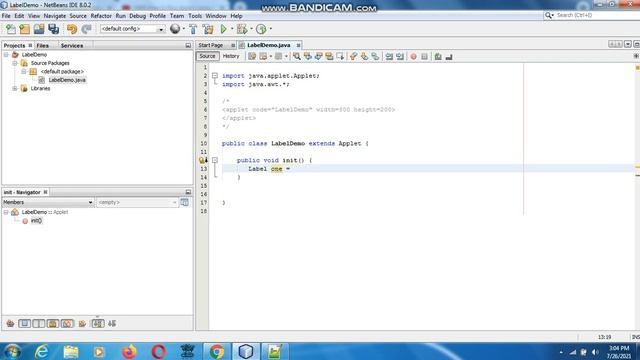Click the New File toolbar icon
Screen dimensions: 640x360
tap(11, 29)
